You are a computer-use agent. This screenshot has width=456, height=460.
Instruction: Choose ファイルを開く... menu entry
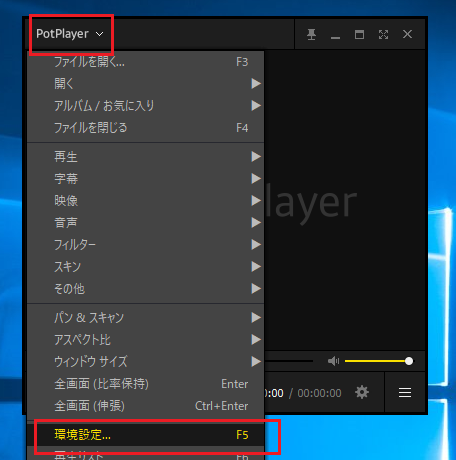click(146, 62)
